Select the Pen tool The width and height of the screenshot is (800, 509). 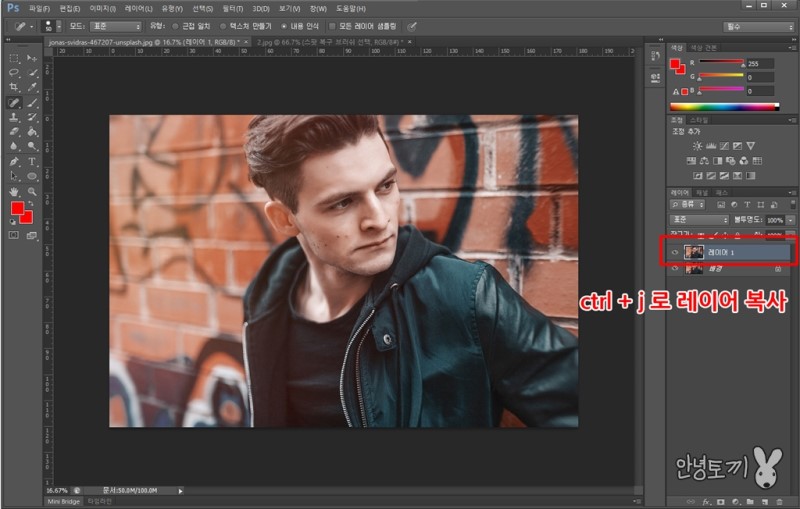14,161
